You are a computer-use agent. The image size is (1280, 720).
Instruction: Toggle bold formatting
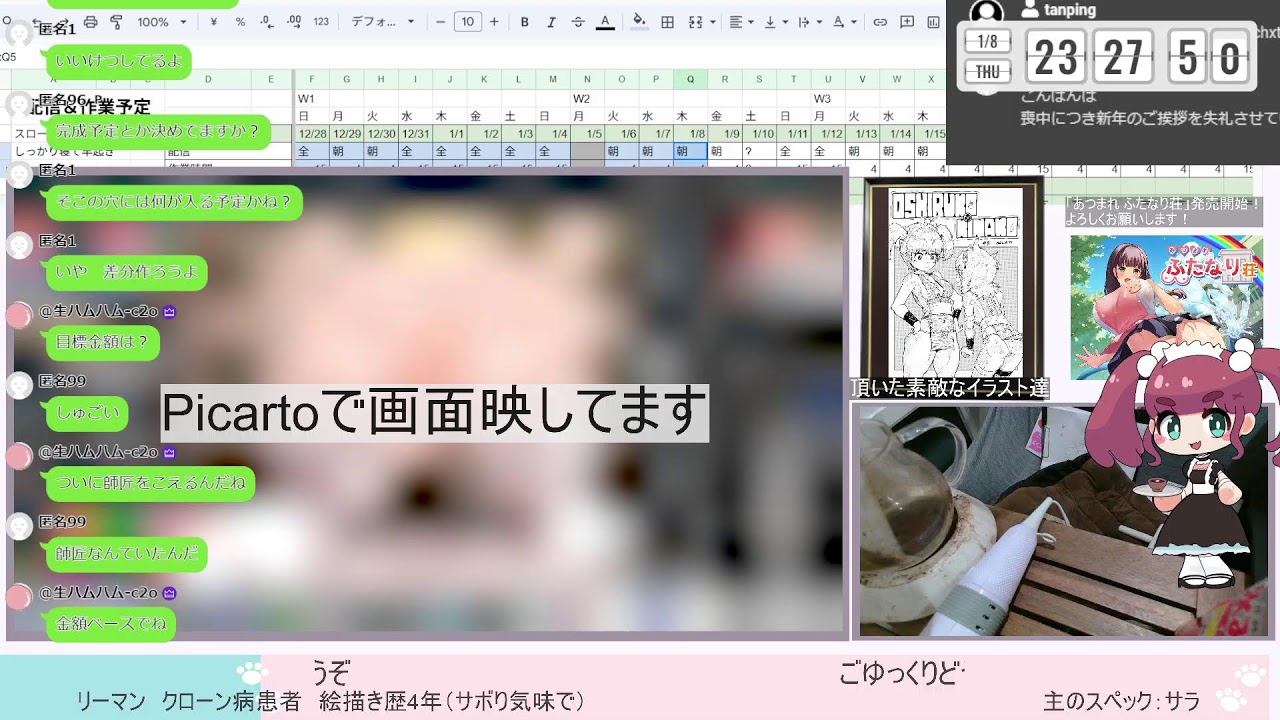click(x=525, y=22)
